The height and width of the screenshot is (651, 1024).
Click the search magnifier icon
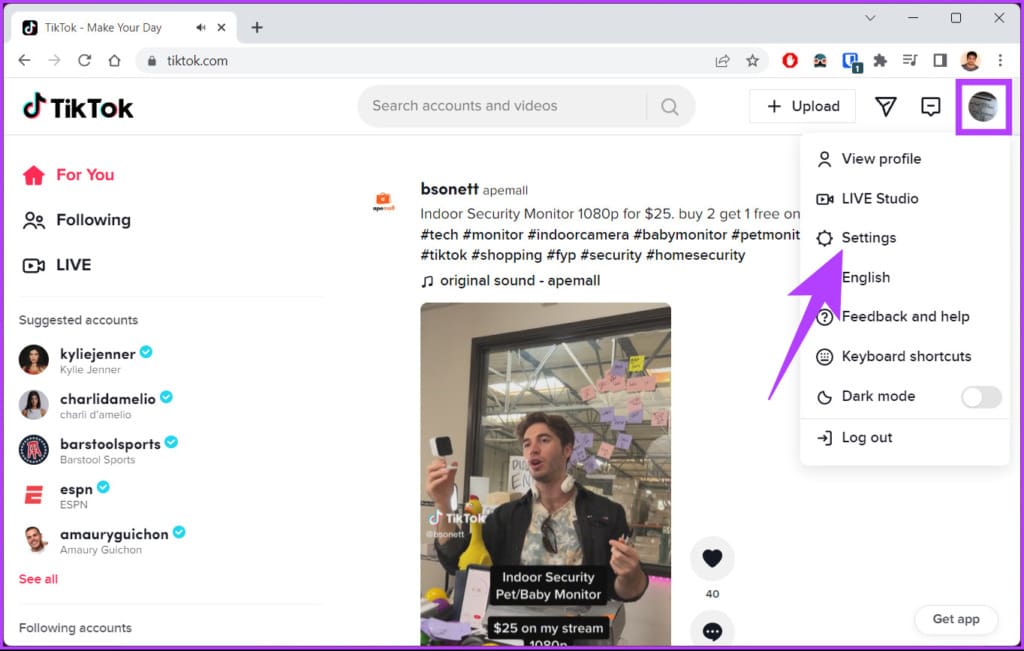click(x=669, y=106)
